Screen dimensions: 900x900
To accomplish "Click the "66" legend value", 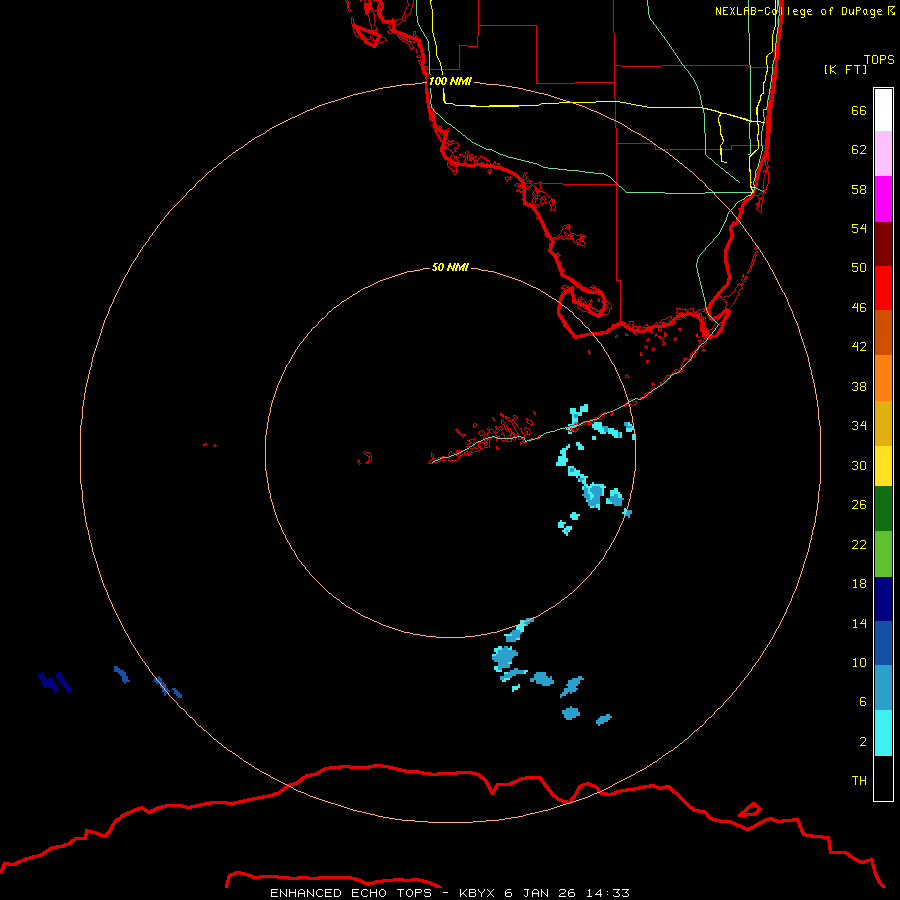I will (x=859, y=110).
